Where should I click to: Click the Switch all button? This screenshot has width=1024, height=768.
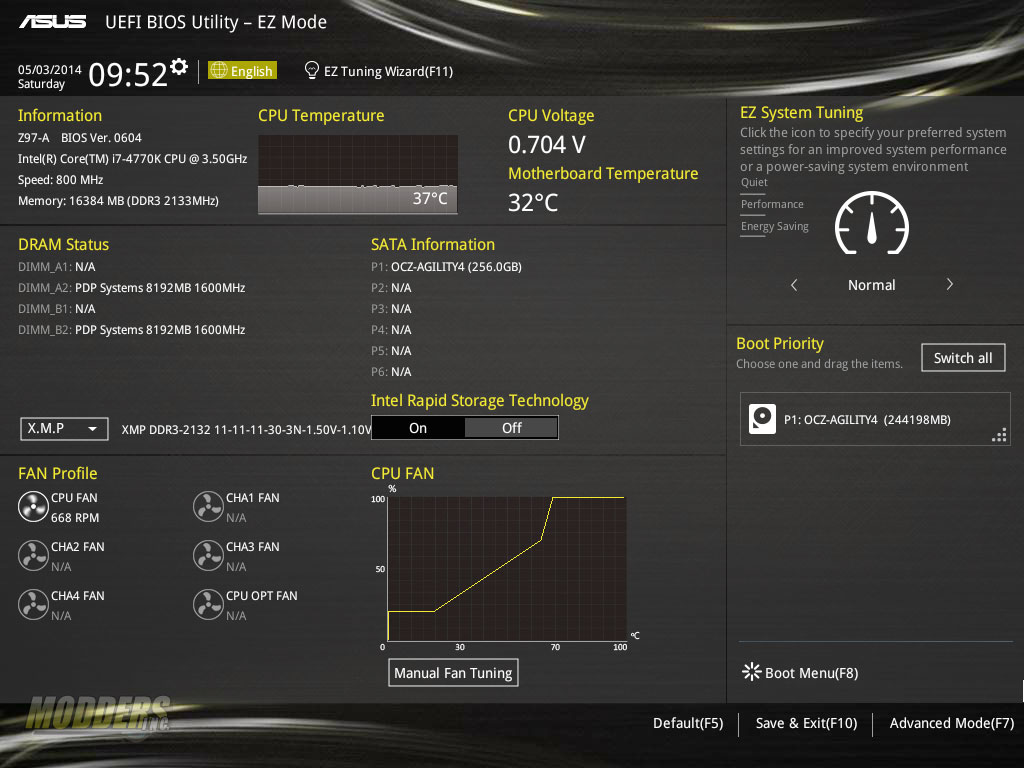coord(963,358)
